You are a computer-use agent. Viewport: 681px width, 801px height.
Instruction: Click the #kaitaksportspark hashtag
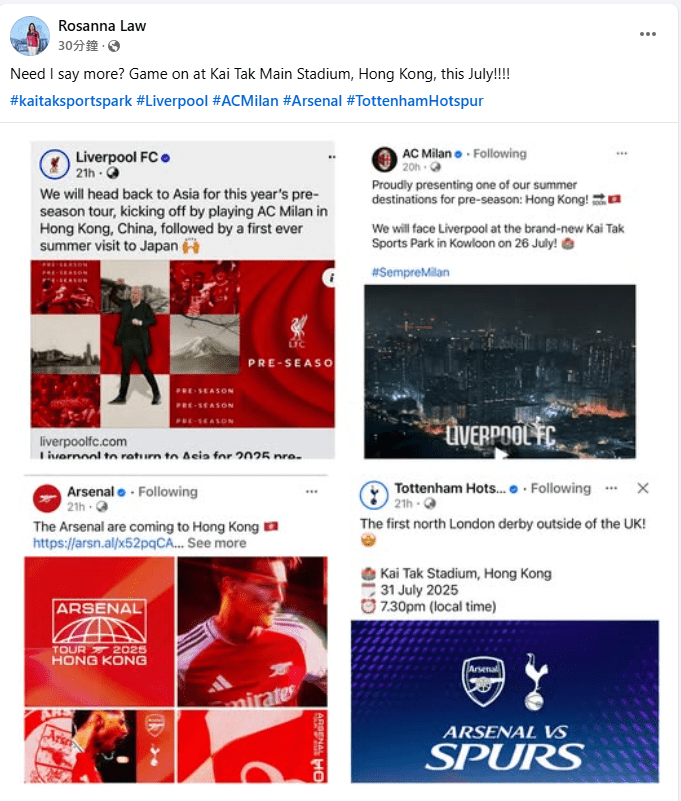point(70,101)
